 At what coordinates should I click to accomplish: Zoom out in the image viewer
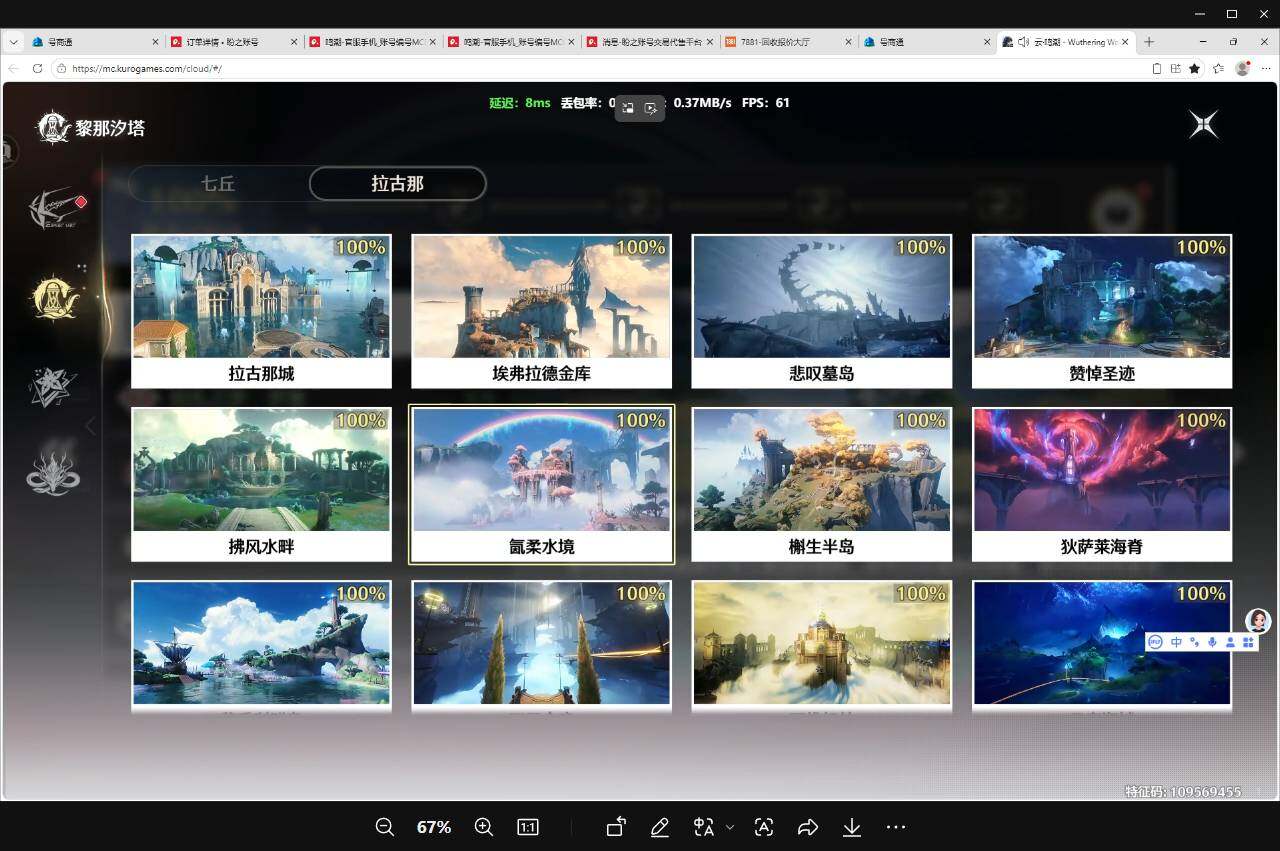384,827
